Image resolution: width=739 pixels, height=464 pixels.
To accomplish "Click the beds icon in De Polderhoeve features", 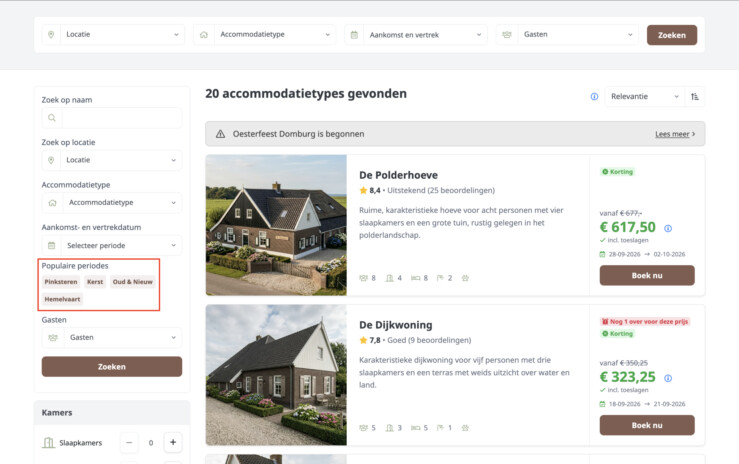I will click(415, 278).
